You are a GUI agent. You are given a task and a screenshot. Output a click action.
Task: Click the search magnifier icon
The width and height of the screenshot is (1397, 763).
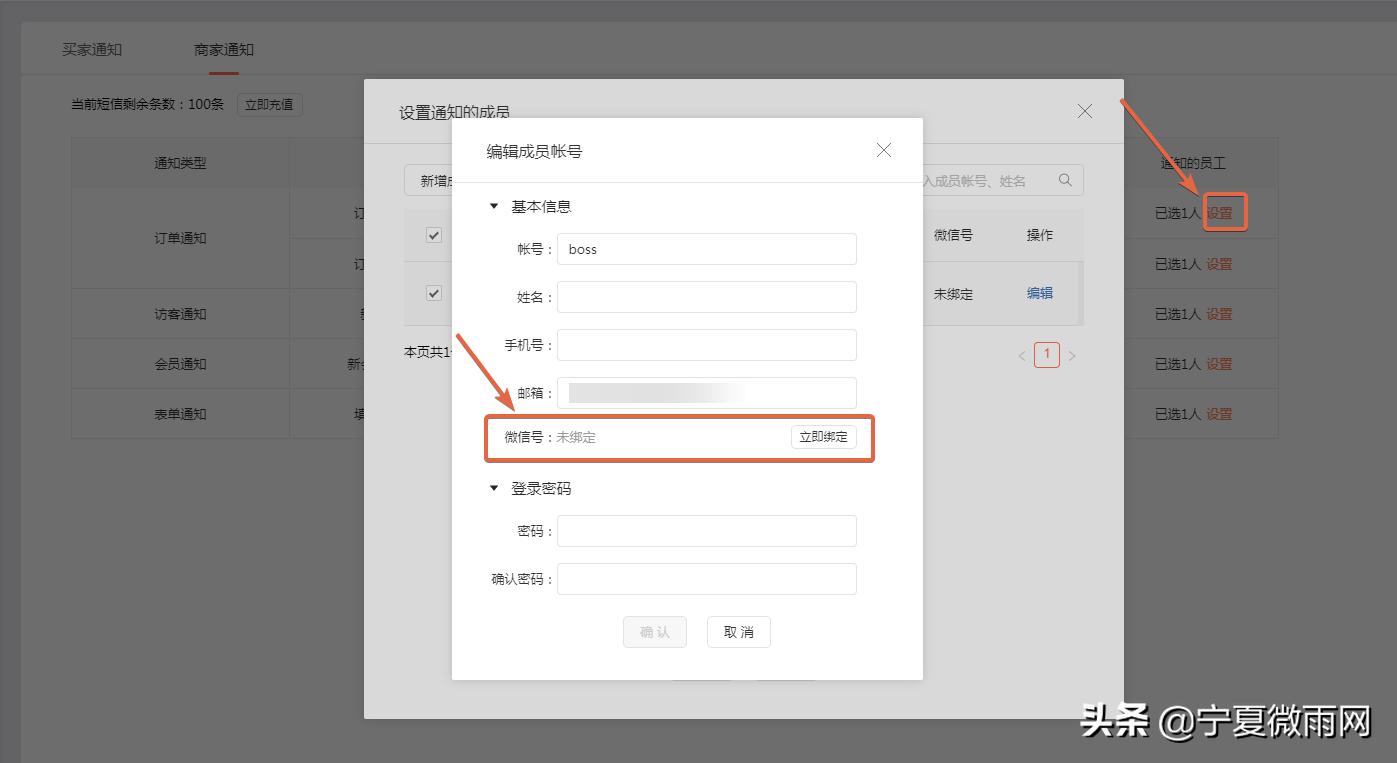coord(1065,180)
